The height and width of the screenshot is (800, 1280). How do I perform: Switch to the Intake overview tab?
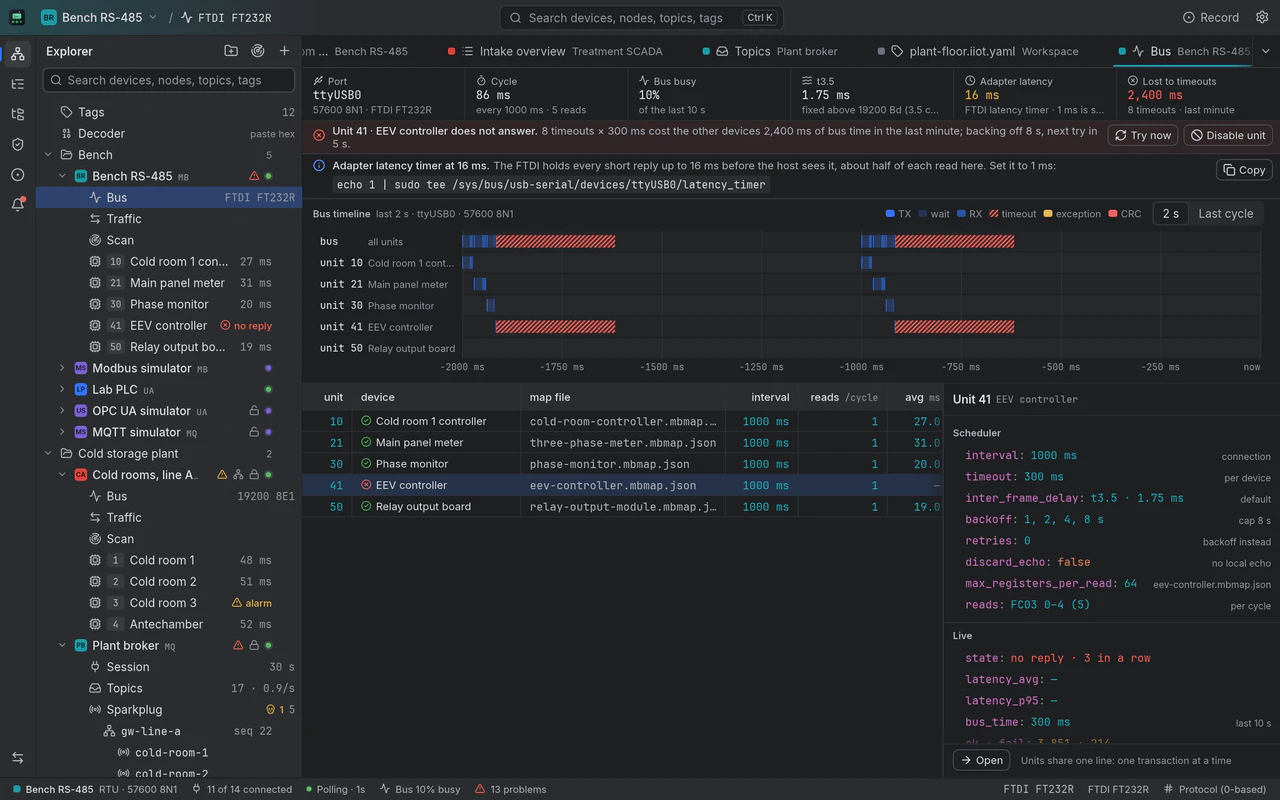click(x=555, y=51)
